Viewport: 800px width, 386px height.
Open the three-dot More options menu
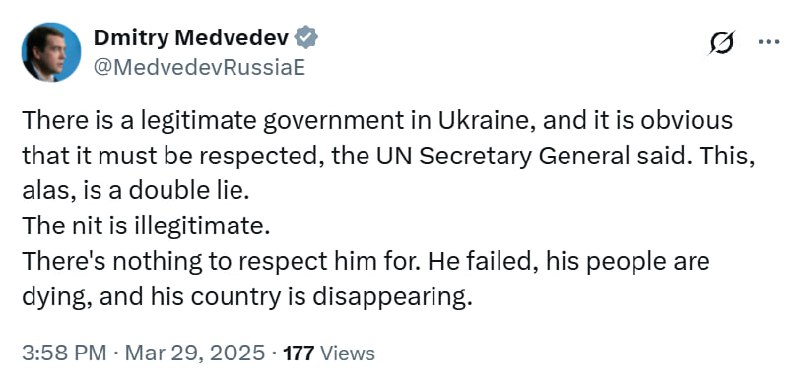tap(769, 42)
